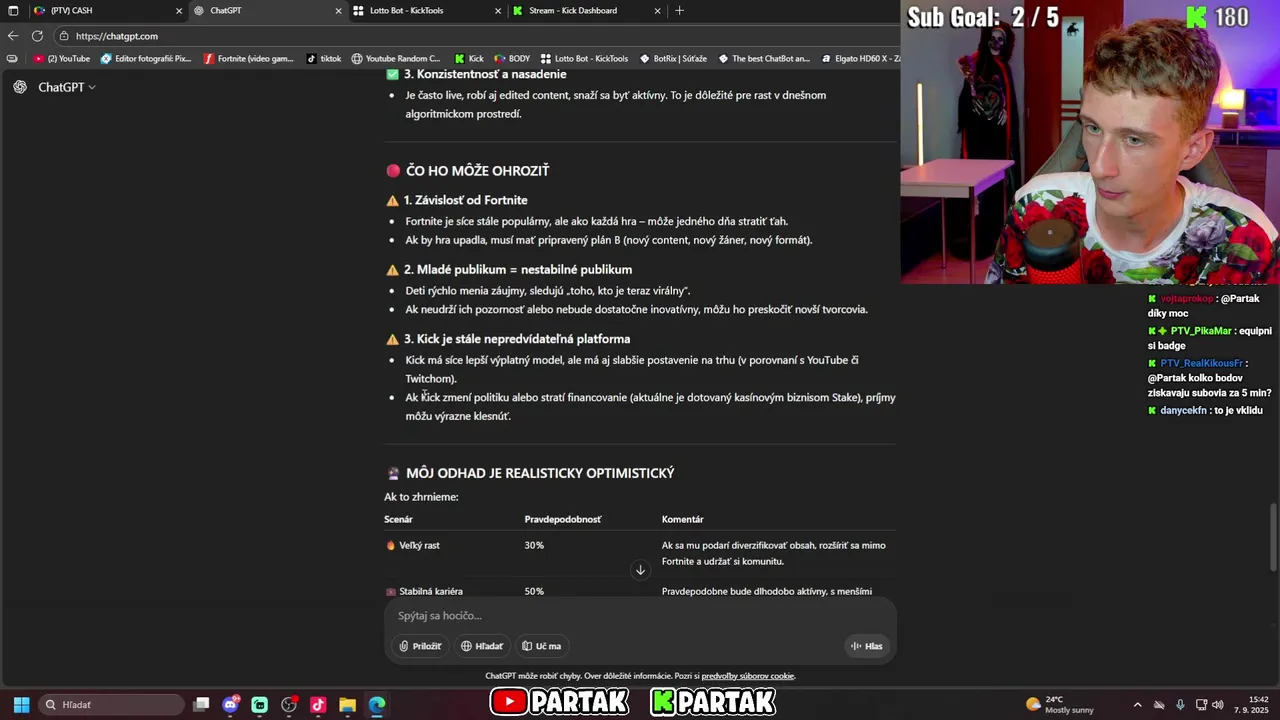This screenshot has height=720, width=1280.
Task: Open Discord from the taskbar
Action: pyautogui.click(x=231, y=705)
